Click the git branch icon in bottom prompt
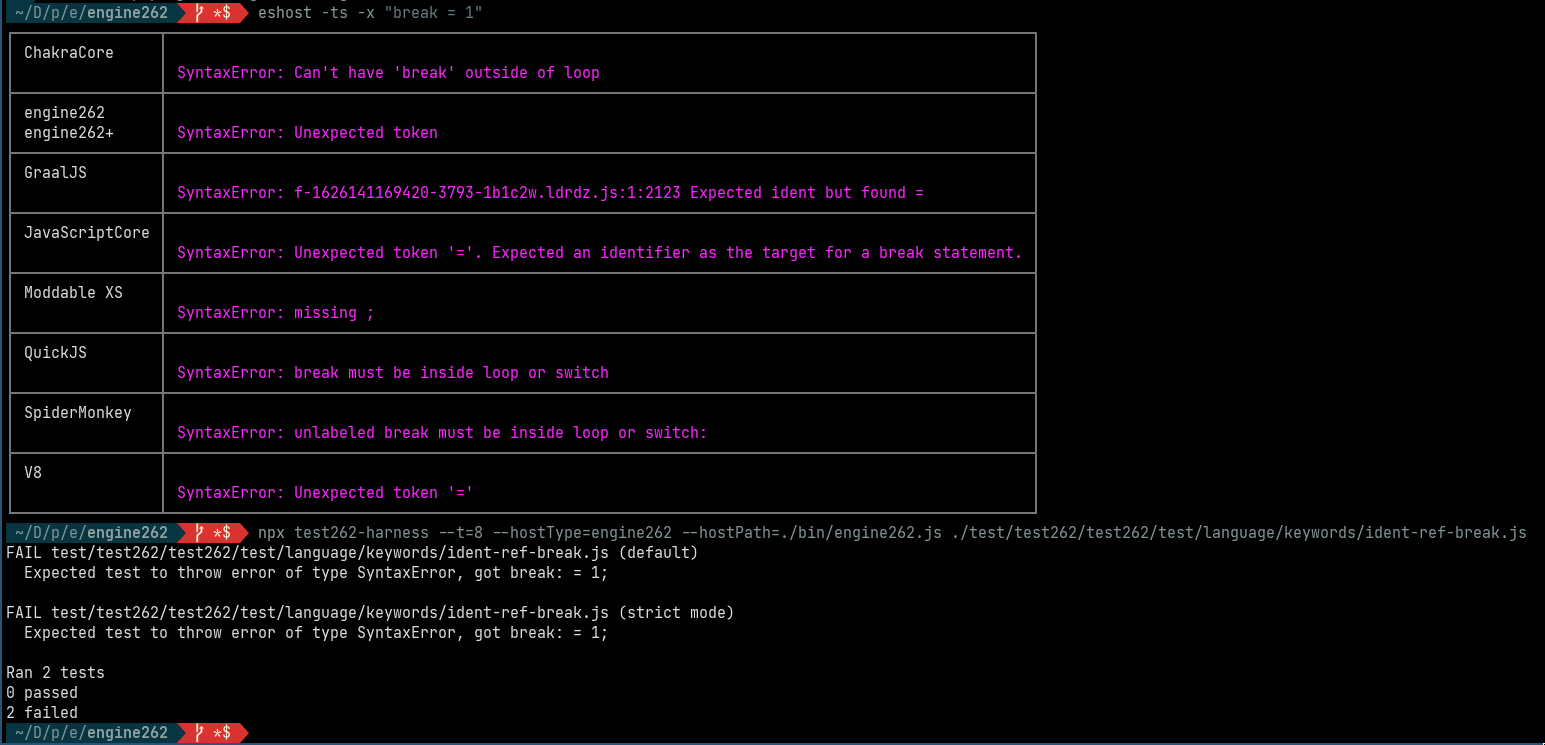 [199, 733]
